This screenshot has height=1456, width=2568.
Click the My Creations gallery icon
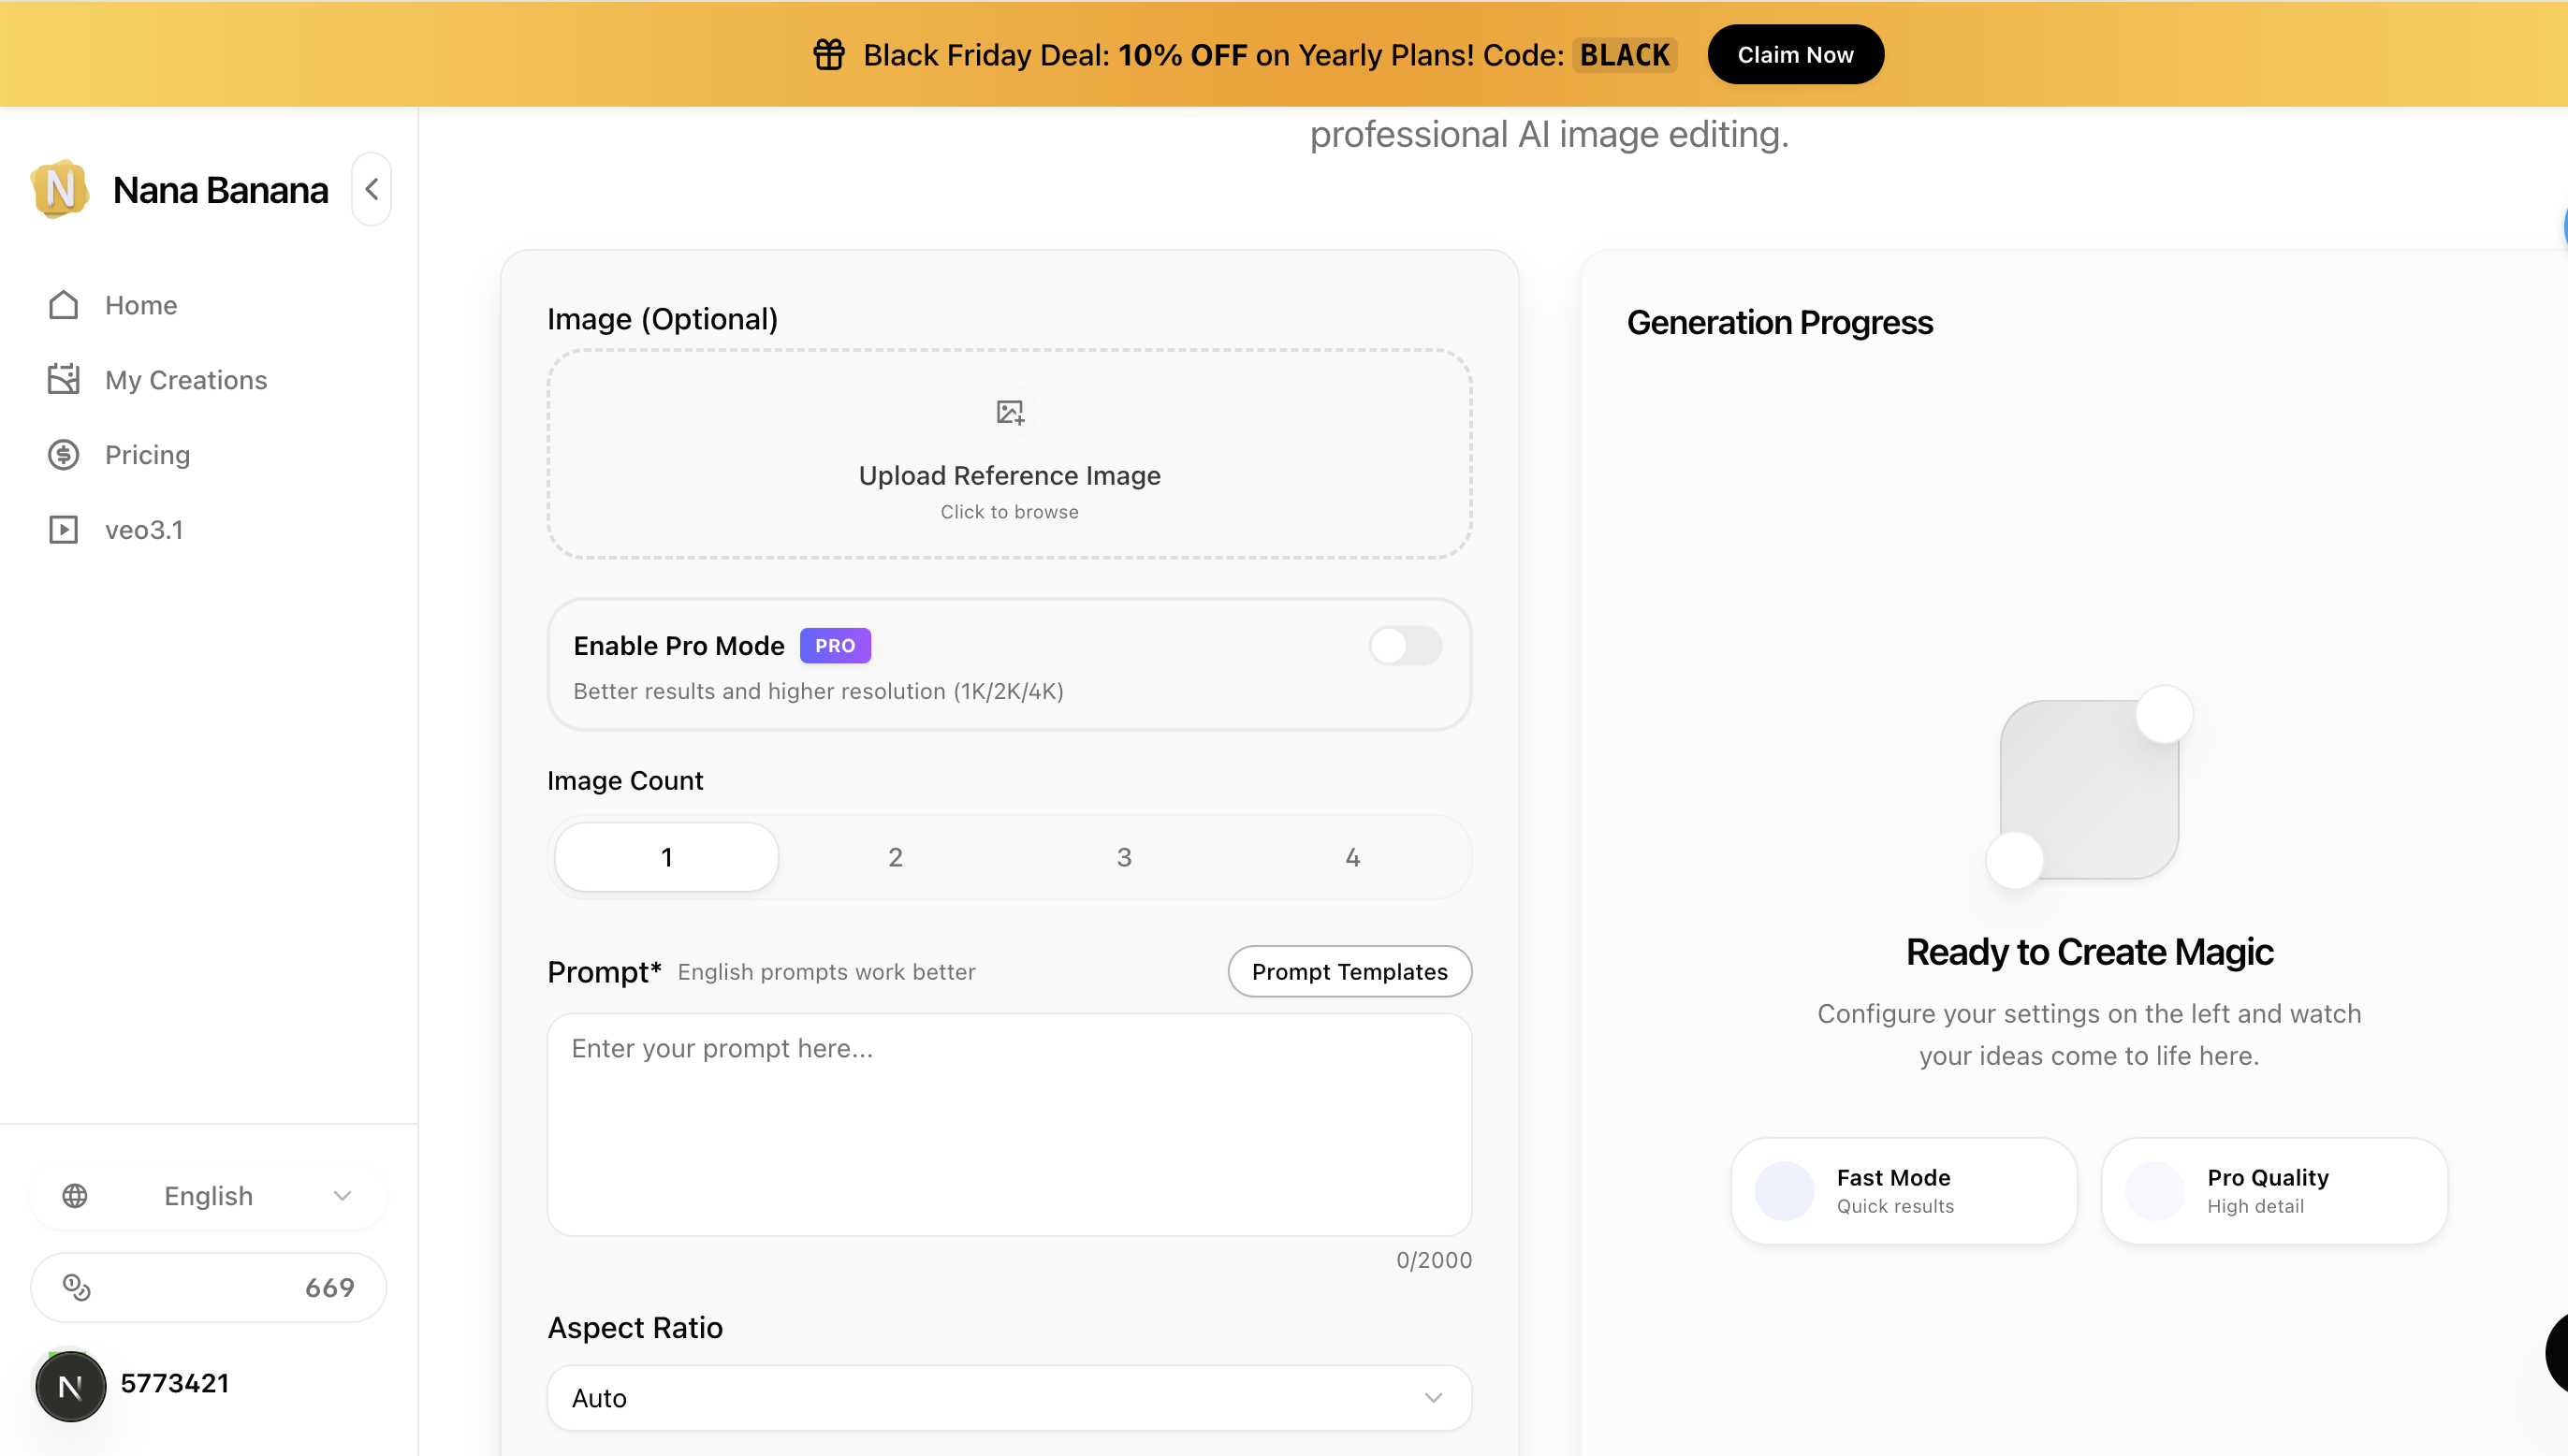[63, 380]
